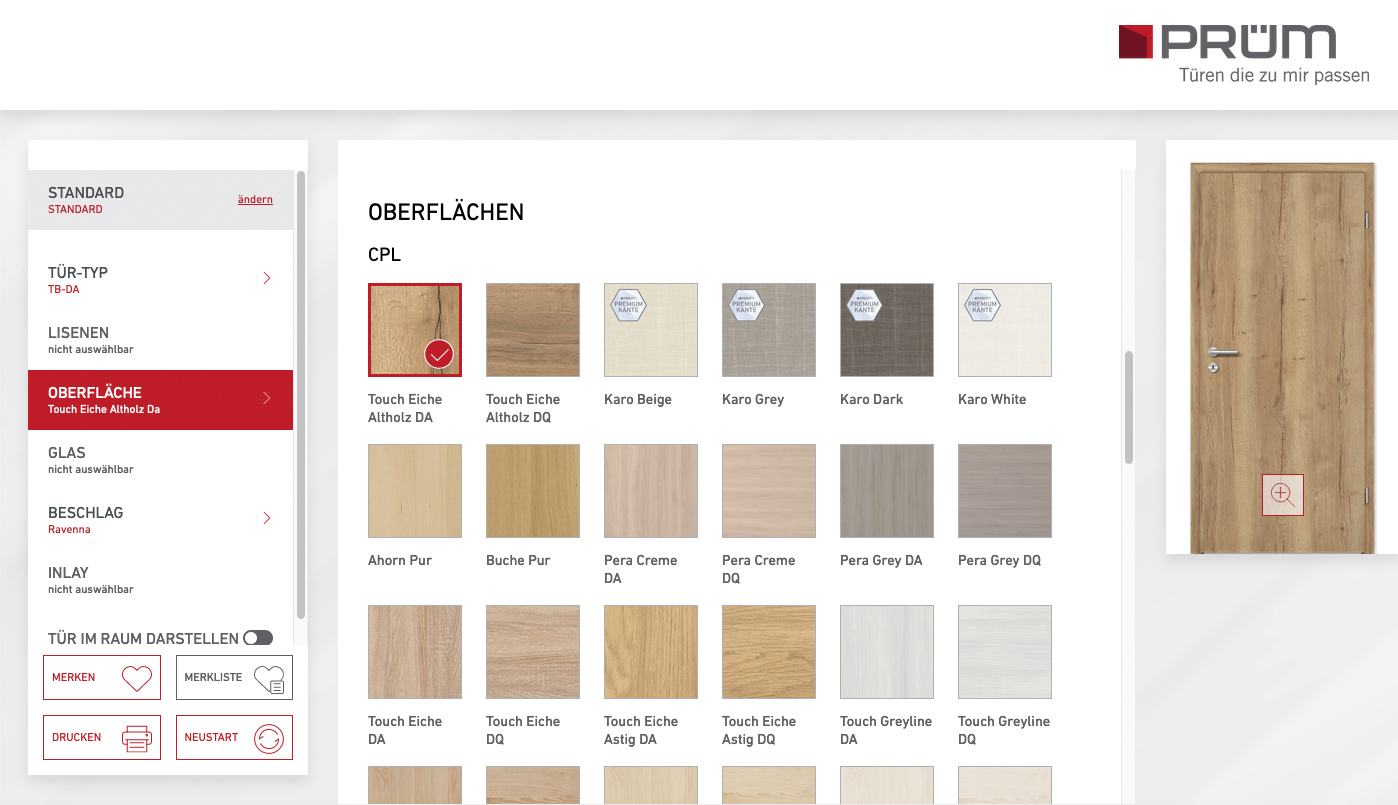1398x805 pixels.
Task: Click the 'Oberflächen' heading
Action: (446, 212)
